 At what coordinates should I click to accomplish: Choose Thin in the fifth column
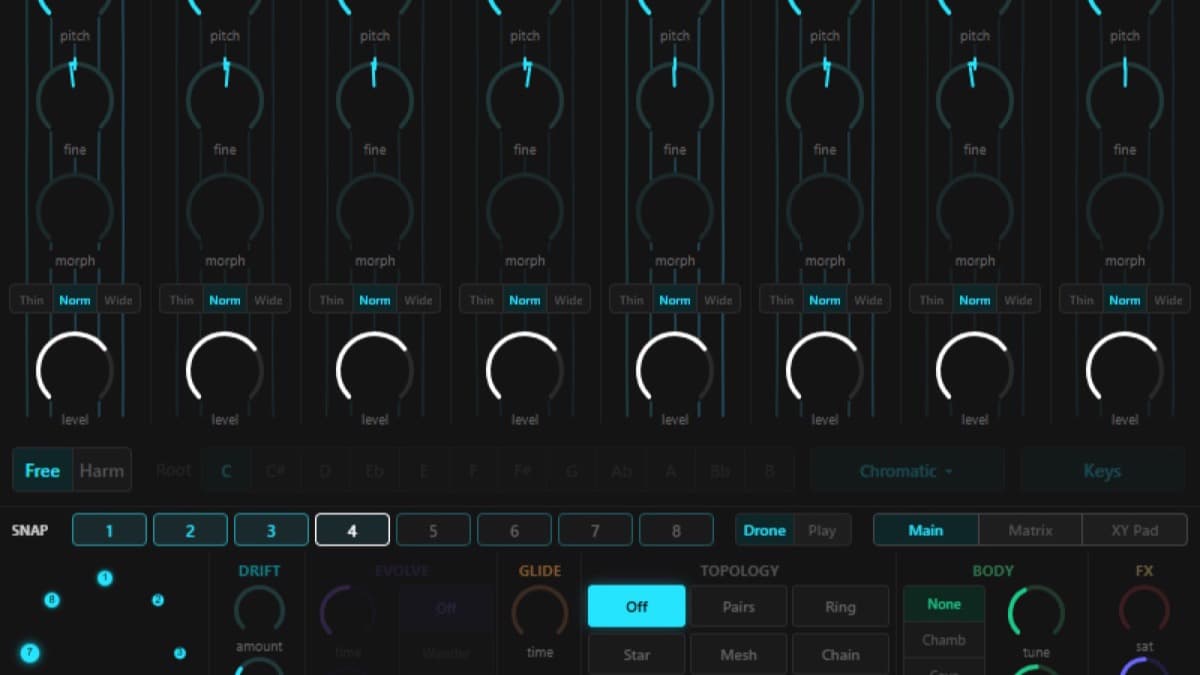point(631,300)
